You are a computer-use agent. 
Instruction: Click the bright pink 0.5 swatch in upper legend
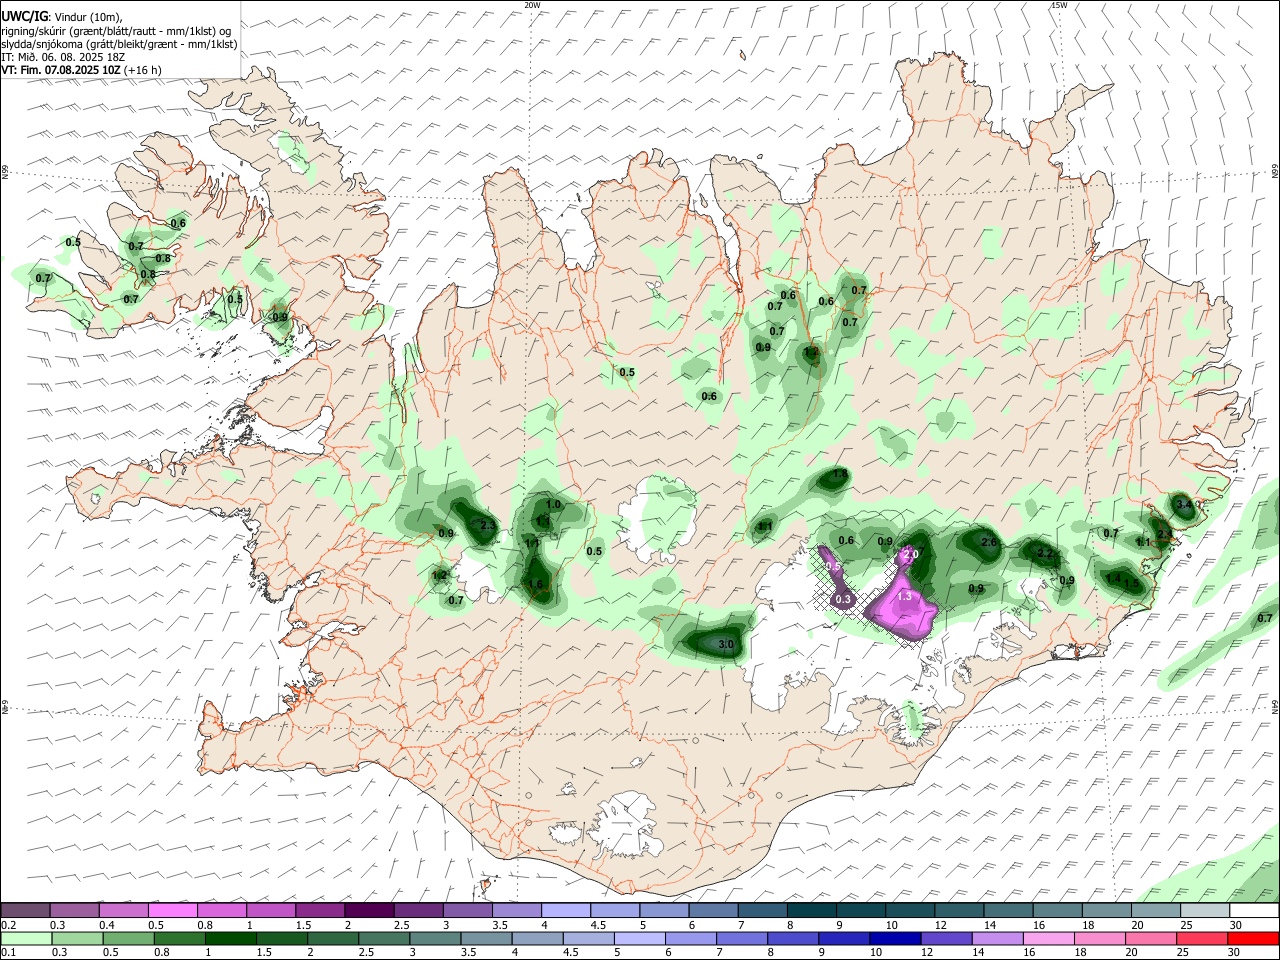[173, 911]
